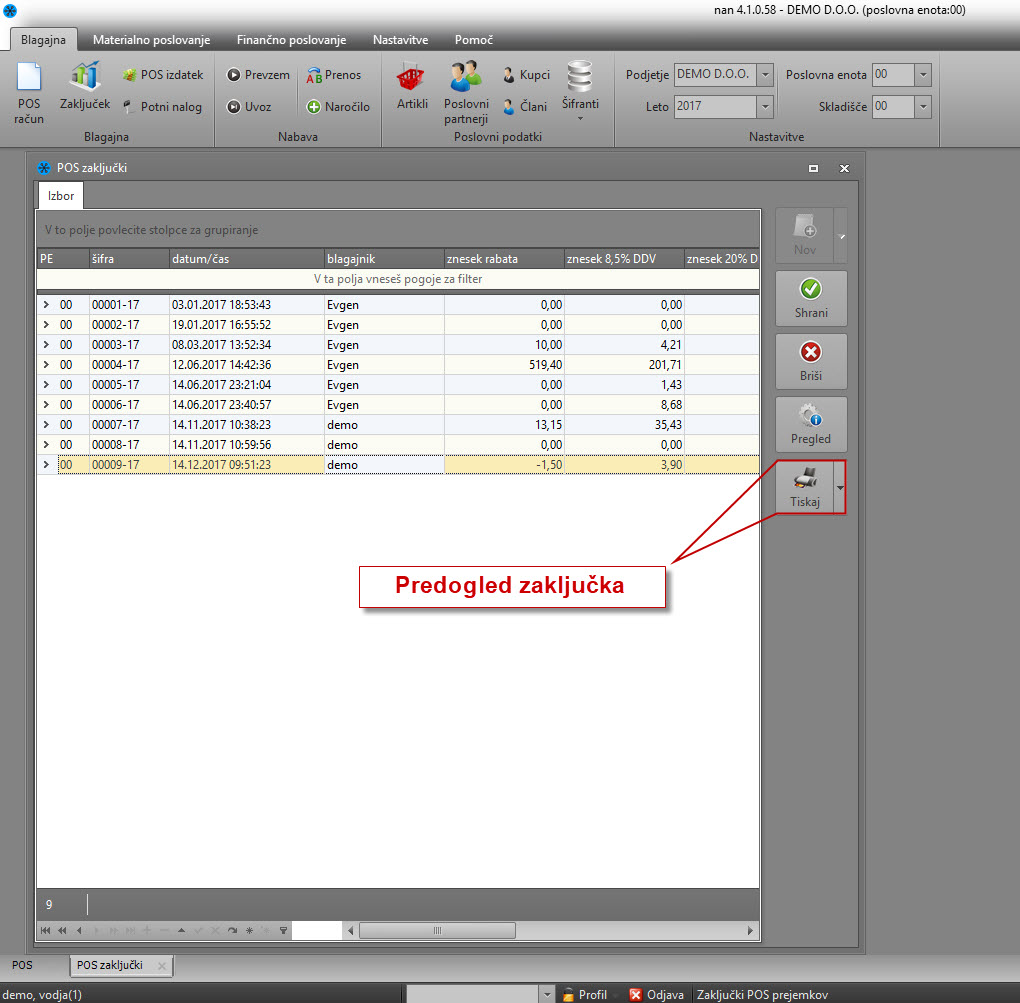
Task: Open the Tiskaj dropdown arrow
Action: tap(840, 488)
